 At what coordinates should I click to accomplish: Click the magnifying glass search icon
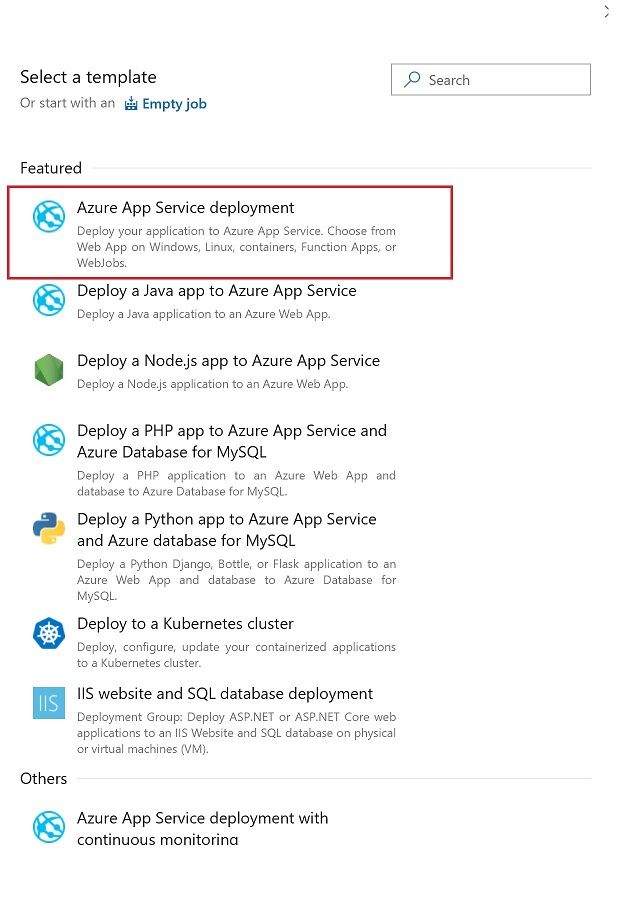click(412, 80)
